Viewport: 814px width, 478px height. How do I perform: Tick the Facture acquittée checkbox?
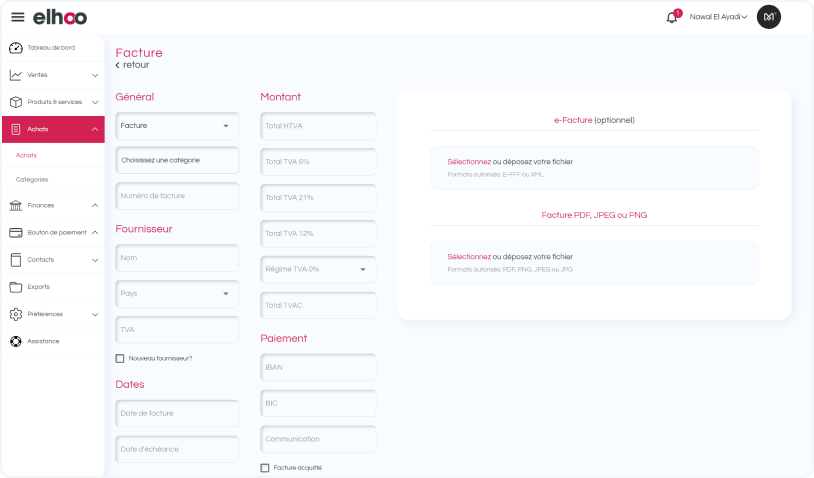click(x=265, y=467)
